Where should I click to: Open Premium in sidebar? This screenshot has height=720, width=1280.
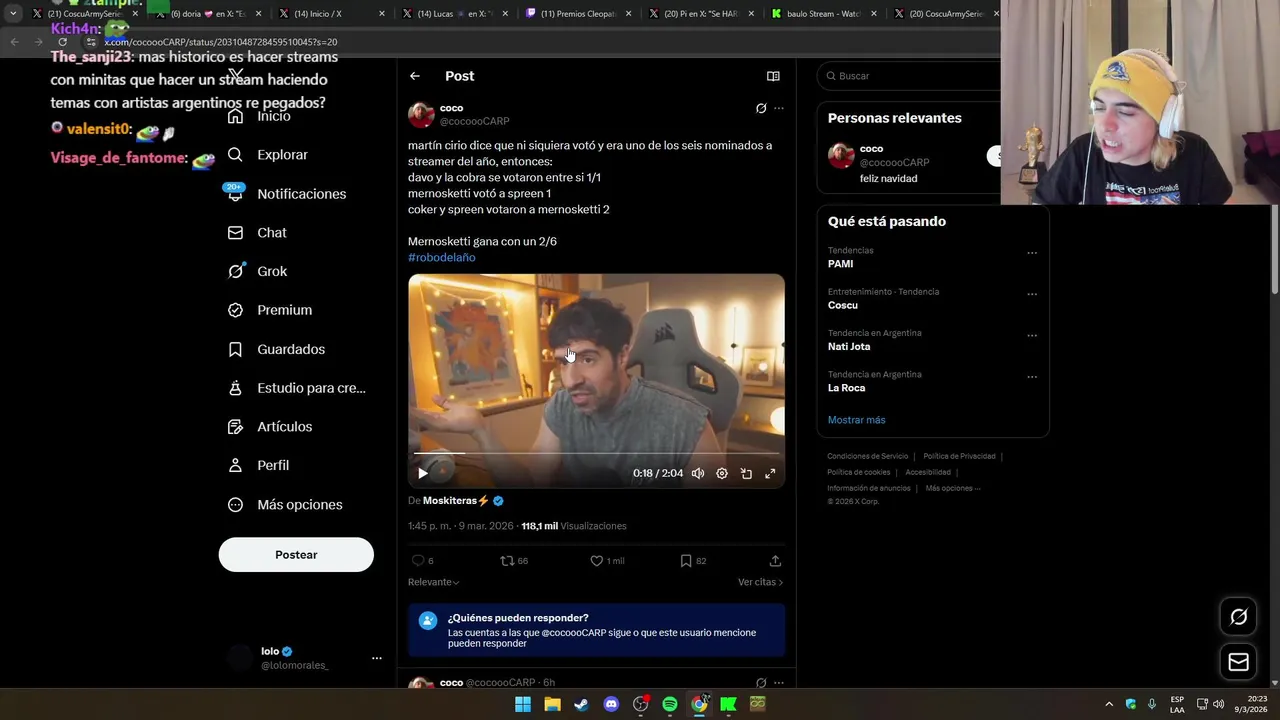(x=270, y=310)
